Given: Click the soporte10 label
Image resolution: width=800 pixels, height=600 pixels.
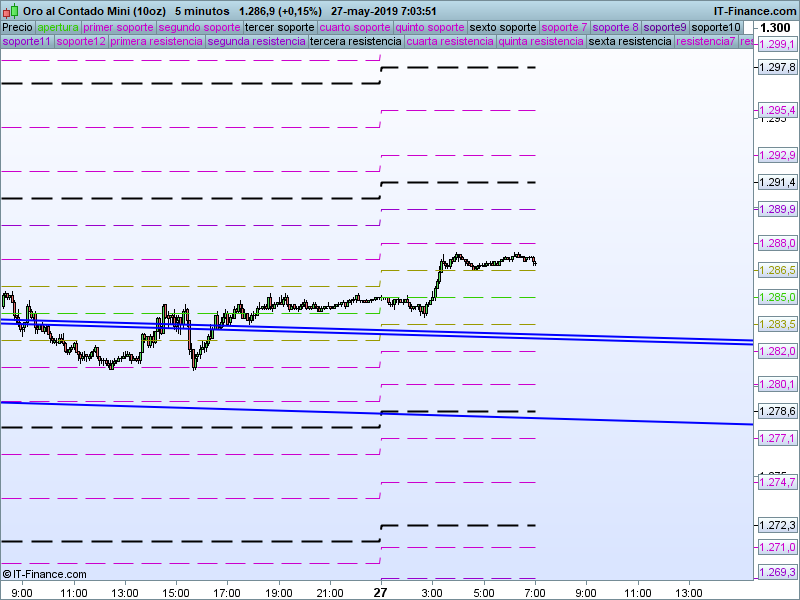Looking at the screenshot, I should 716,27.
